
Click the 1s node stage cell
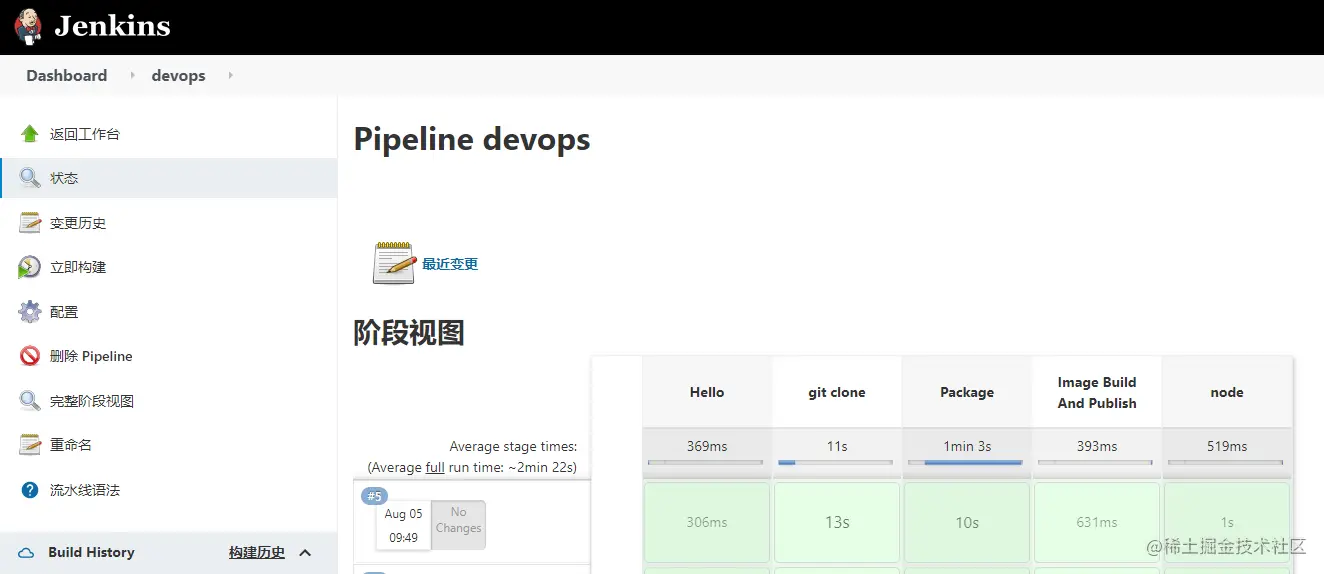click(x=1227, y=522)
